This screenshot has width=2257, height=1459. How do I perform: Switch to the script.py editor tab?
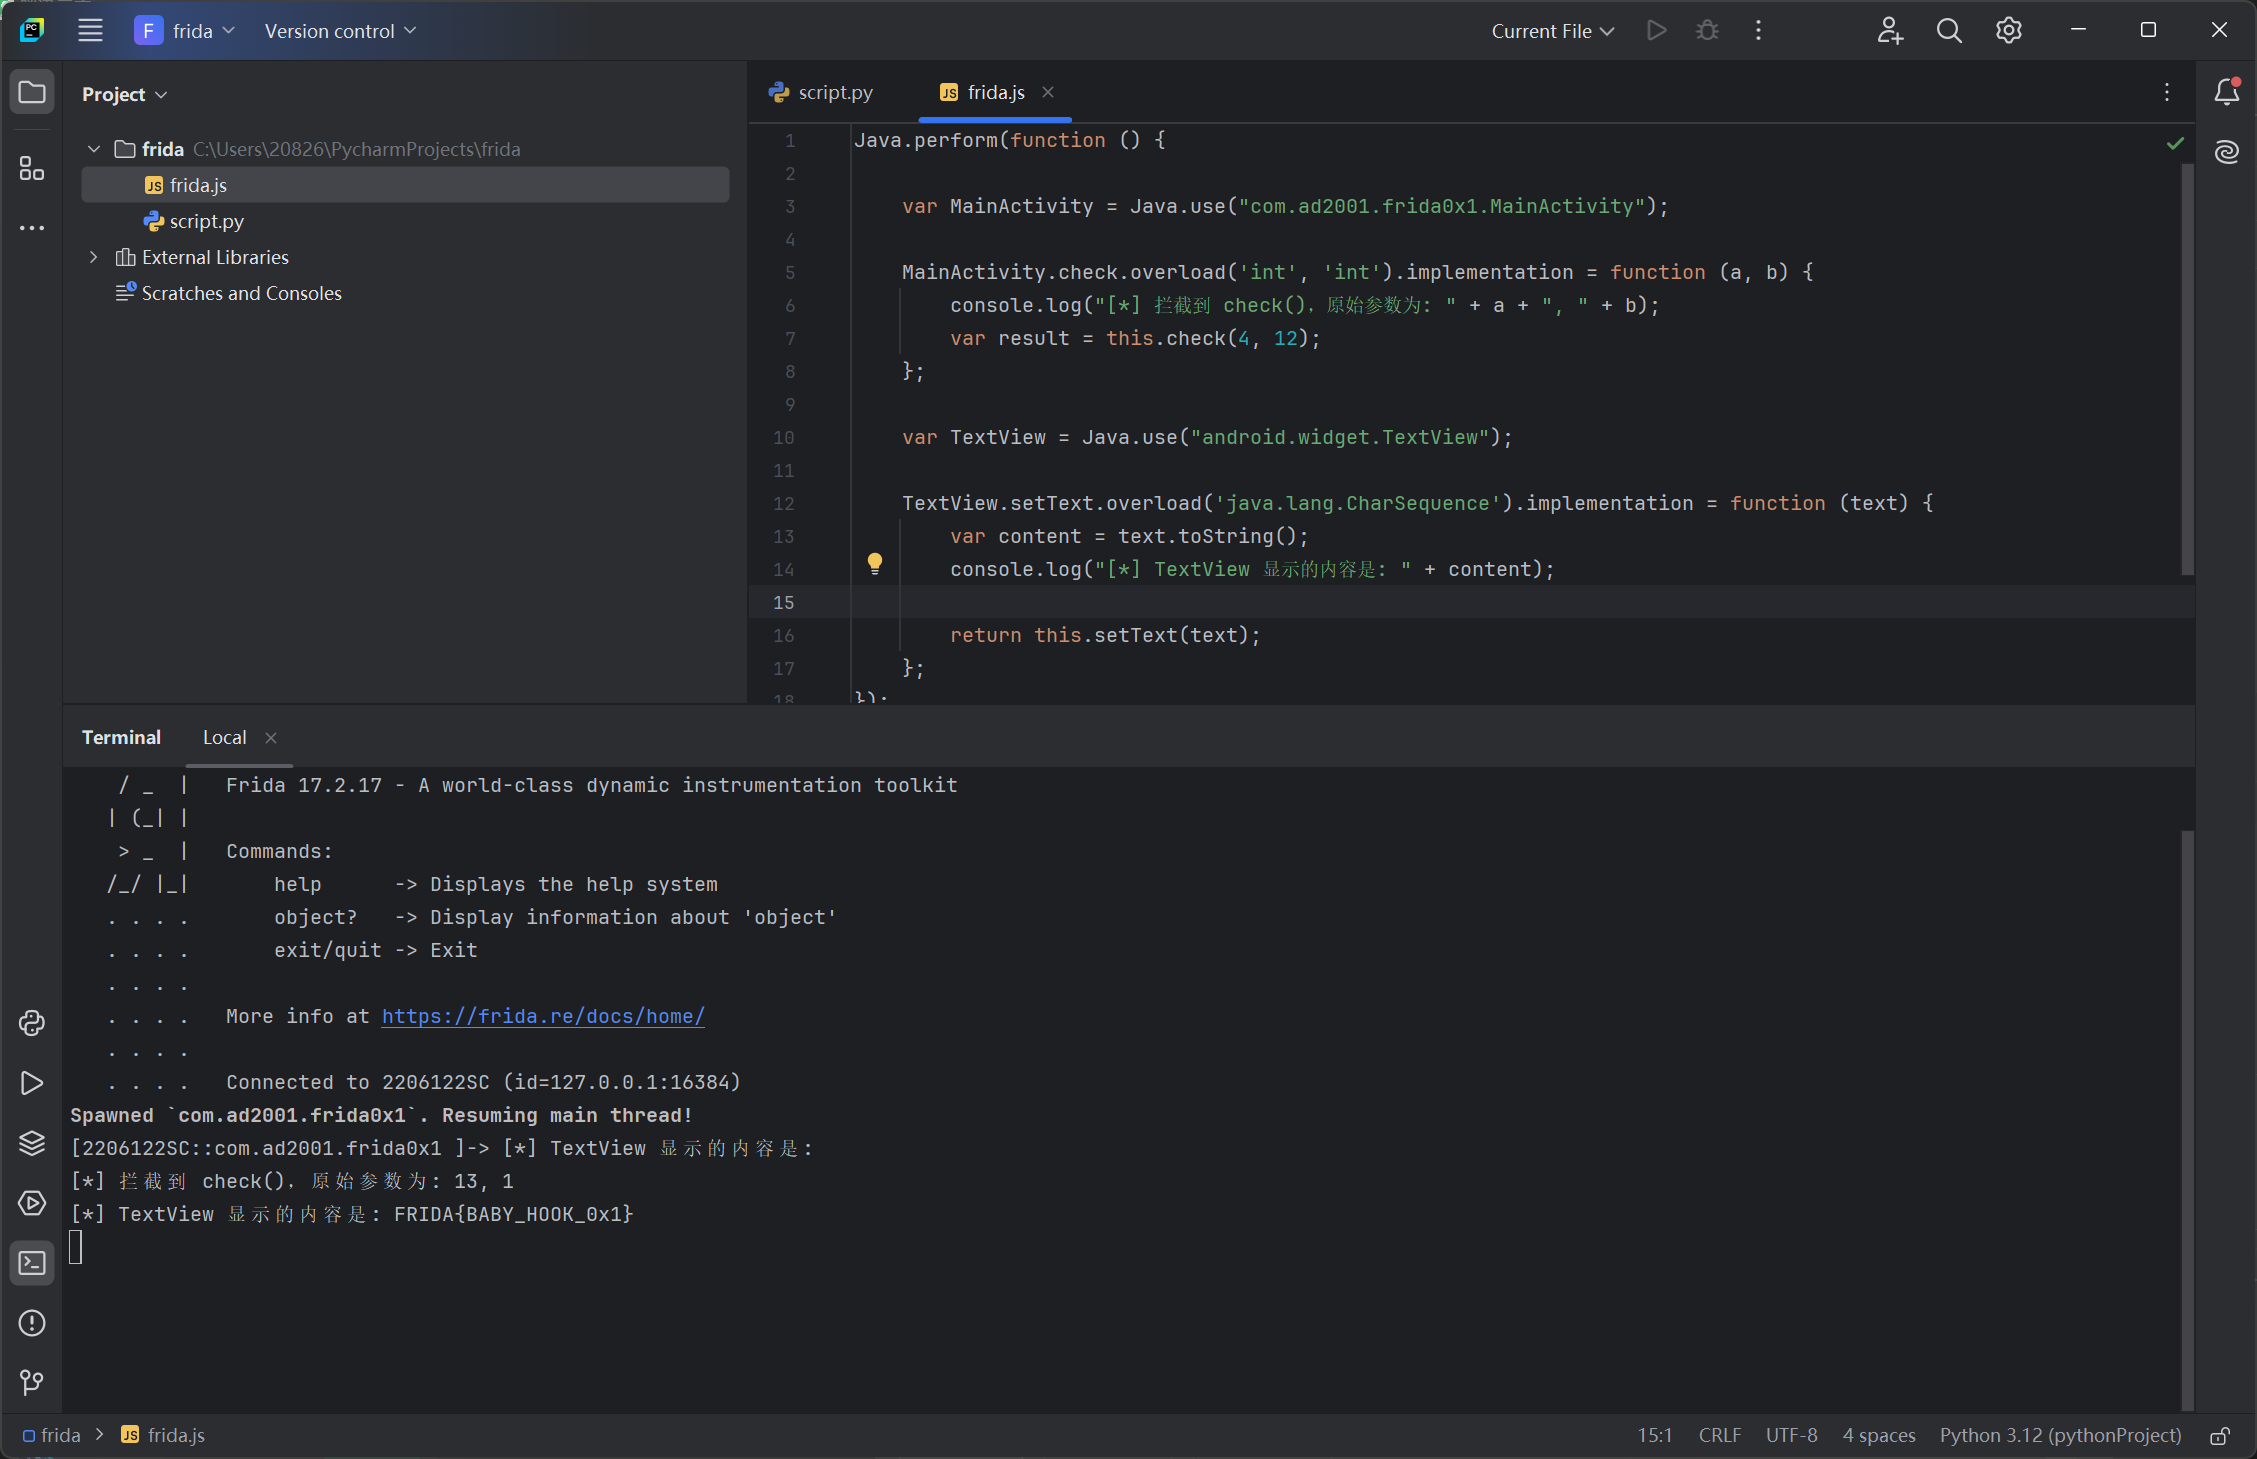[821, 92]
